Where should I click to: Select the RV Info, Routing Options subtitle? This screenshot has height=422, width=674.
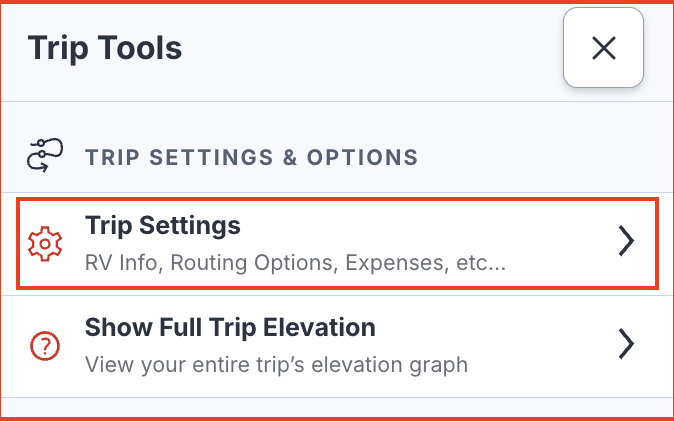(295, 263)
